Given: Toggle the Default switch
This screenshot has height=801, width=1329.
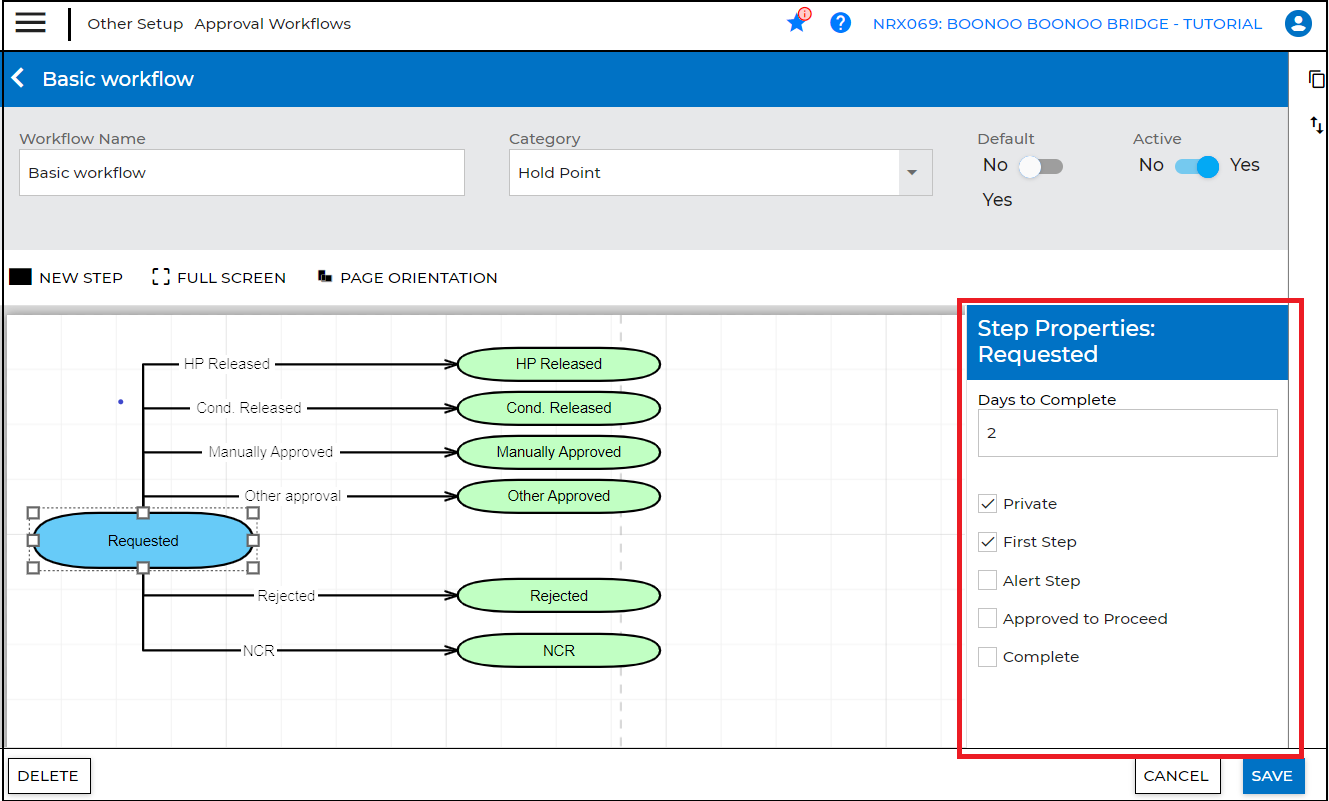Looking at the screenshot, I should tap(1040, 166).
